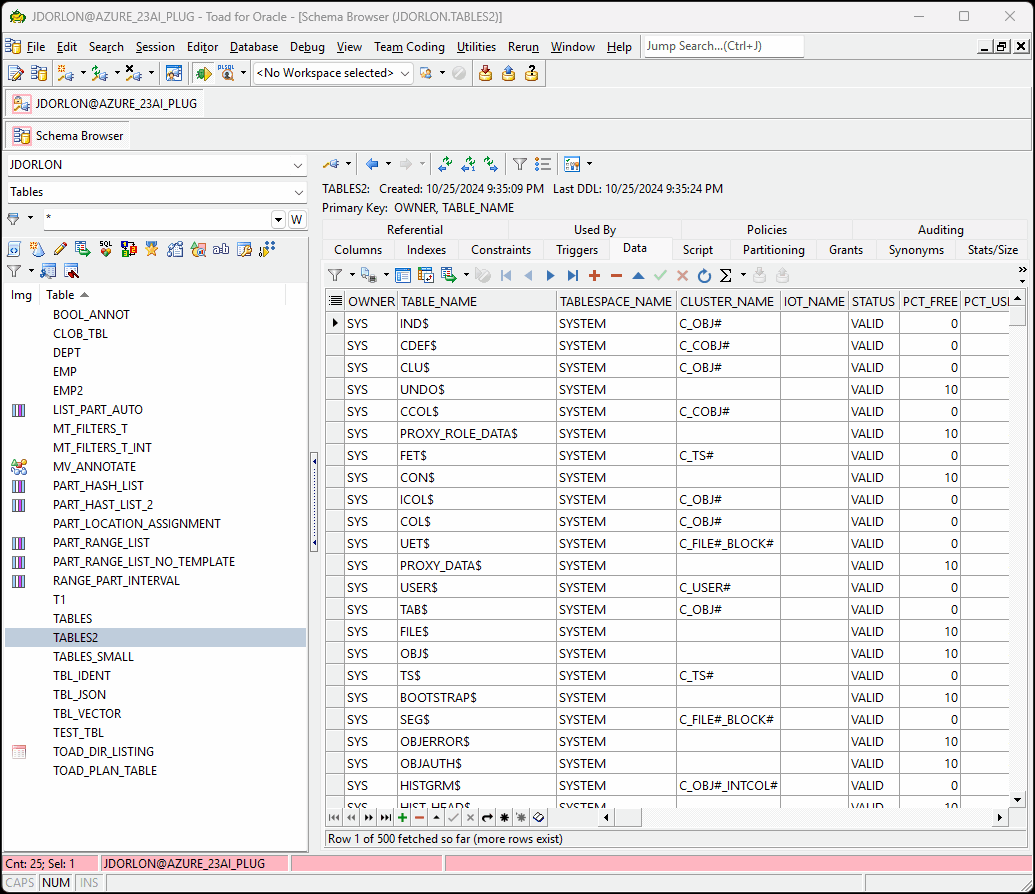Click the back navigation blue arrow
This screenshot has height=894, width=1035.
(372, 164)
